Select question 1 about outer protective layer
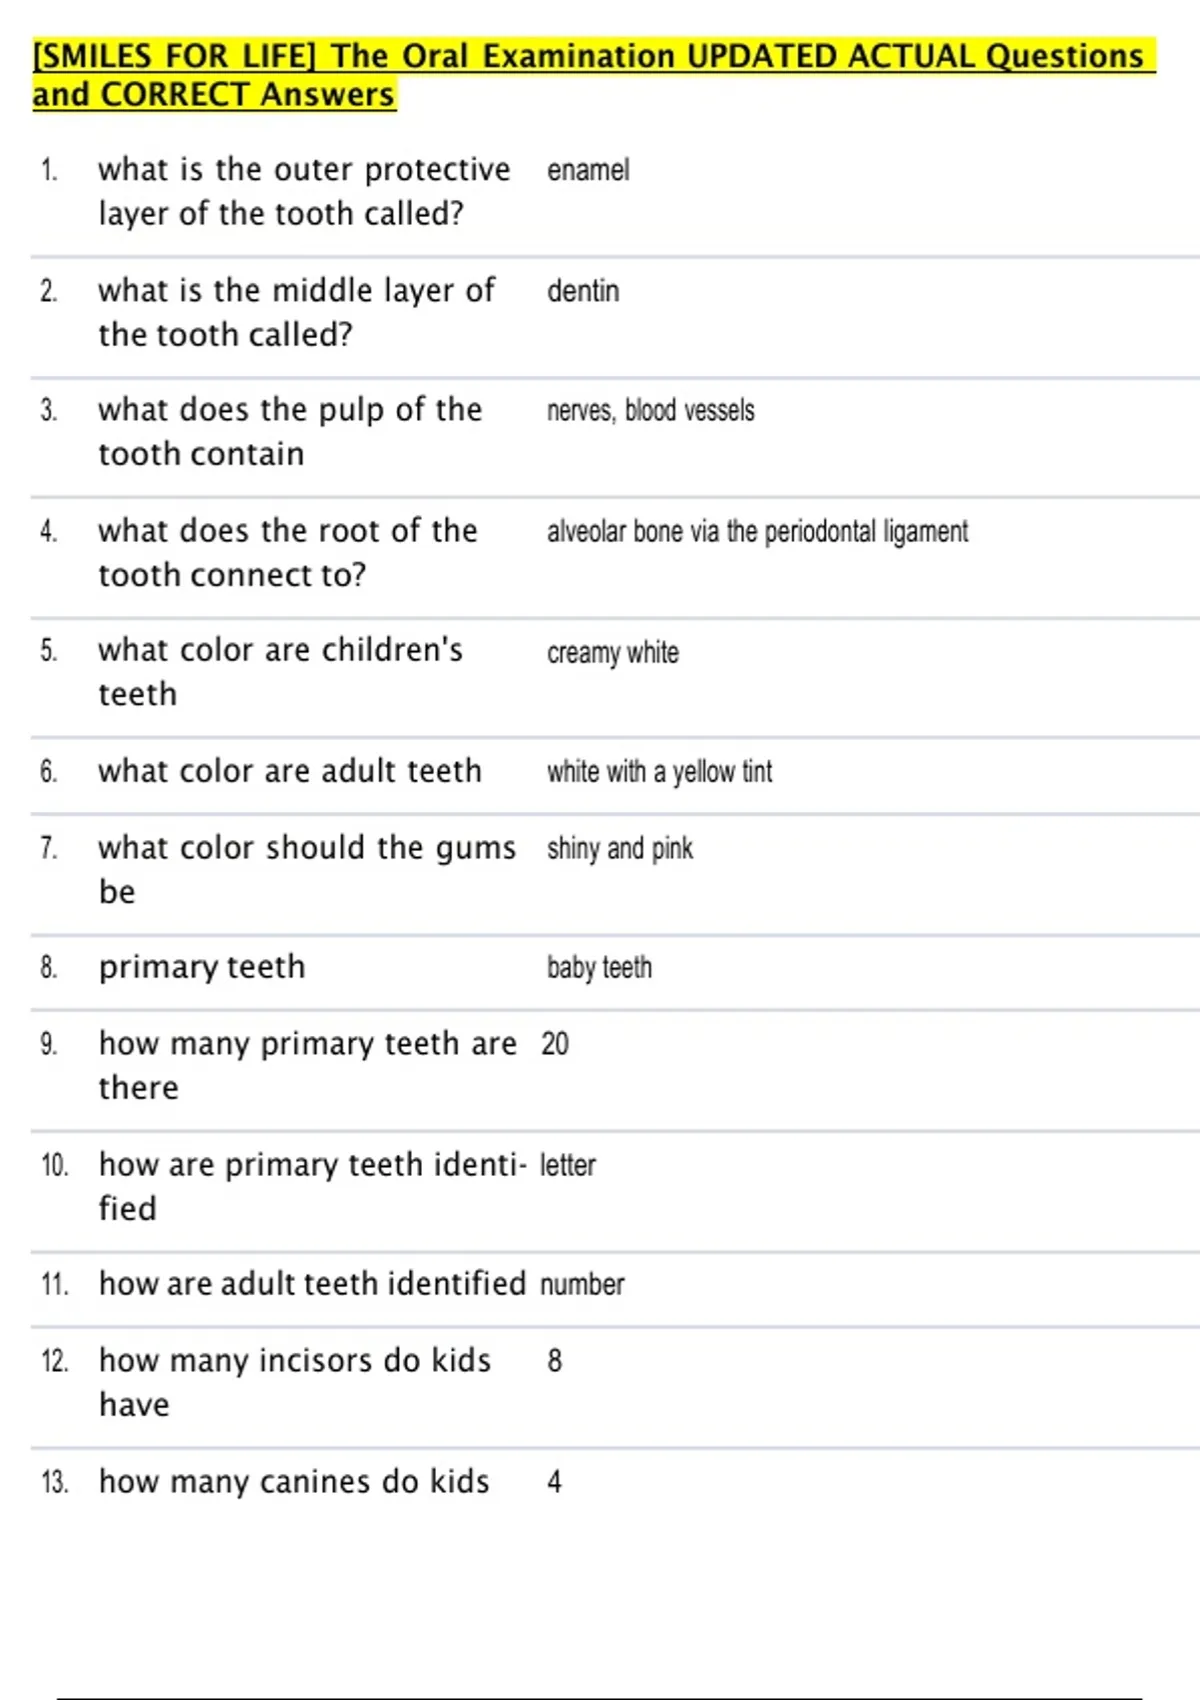The image size is (1200, 1700). pos(304,191)
